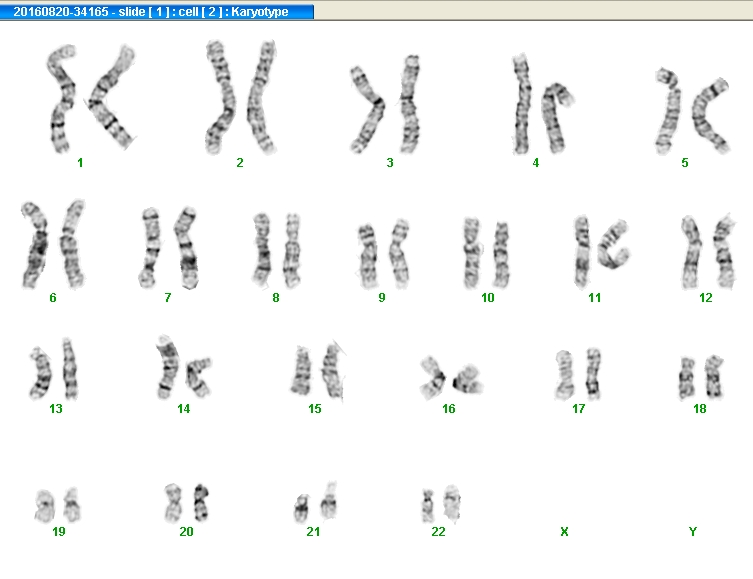Select the chromosome 14 pair image

(x=183, y=367)
